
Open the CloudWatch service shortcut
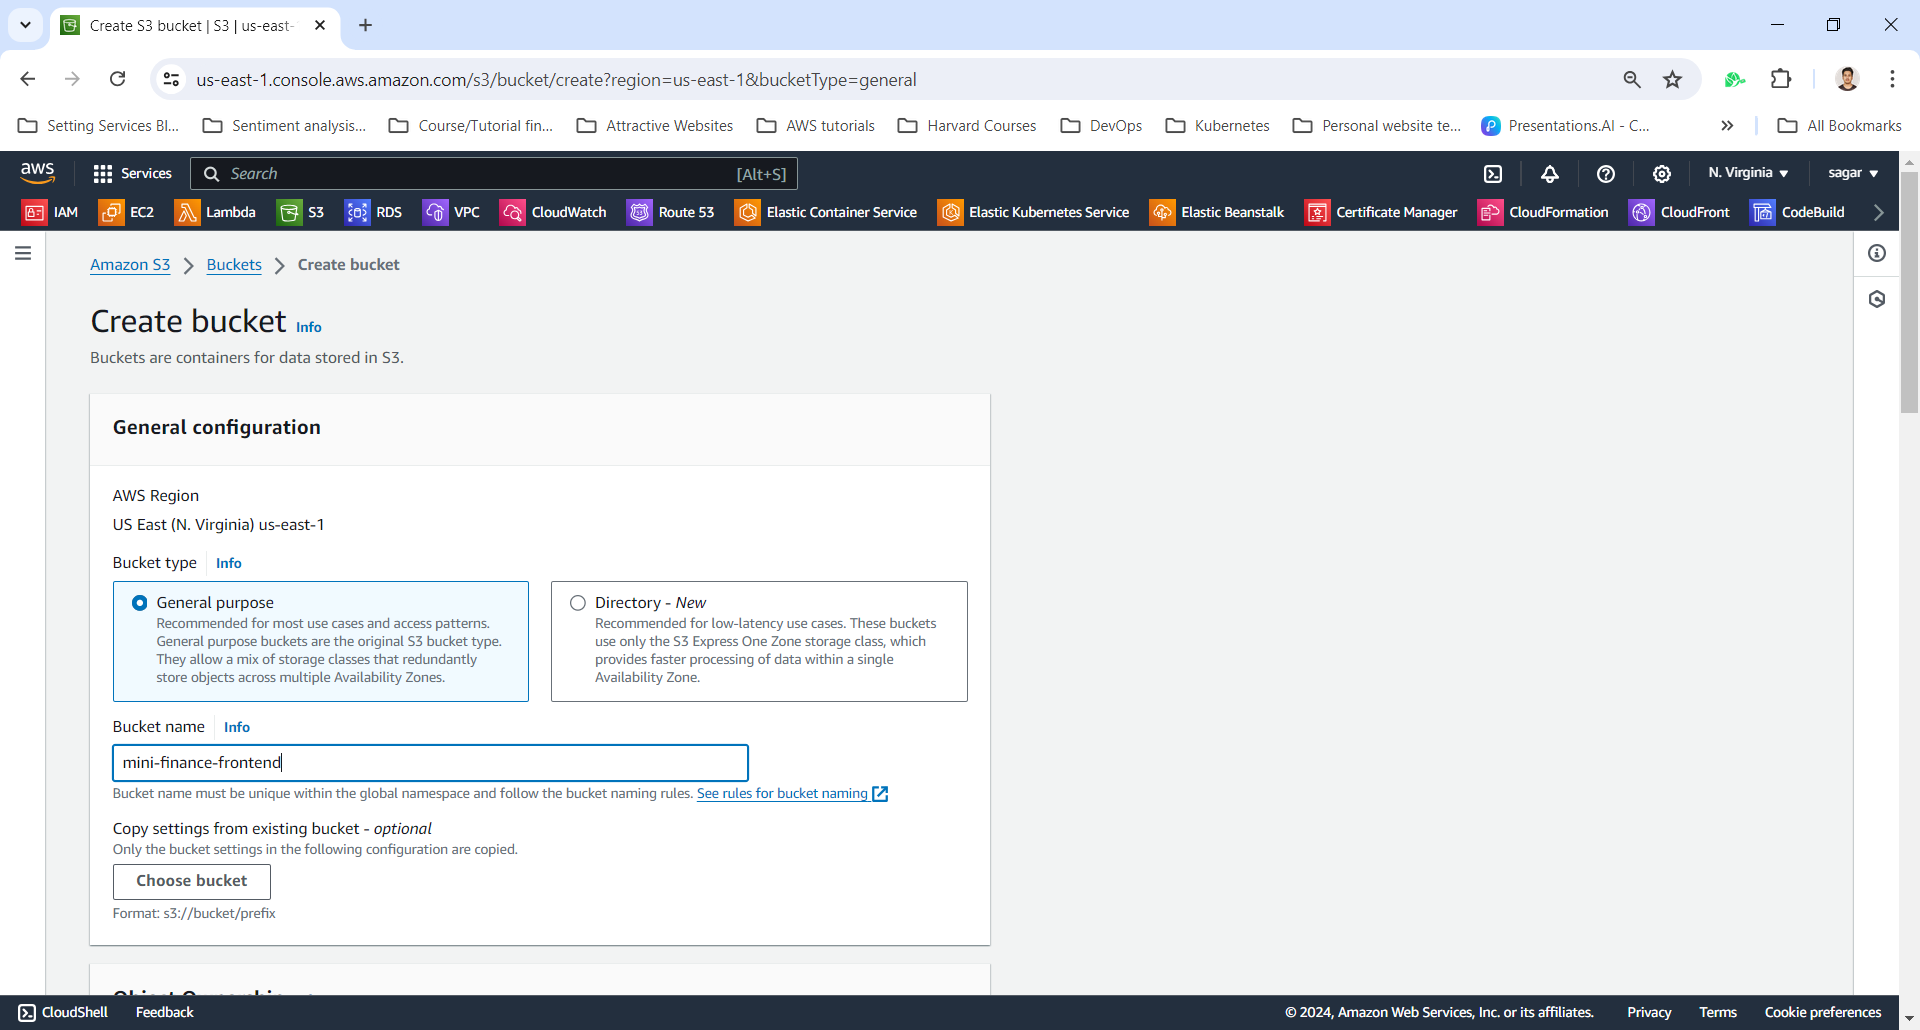(553, 212)
